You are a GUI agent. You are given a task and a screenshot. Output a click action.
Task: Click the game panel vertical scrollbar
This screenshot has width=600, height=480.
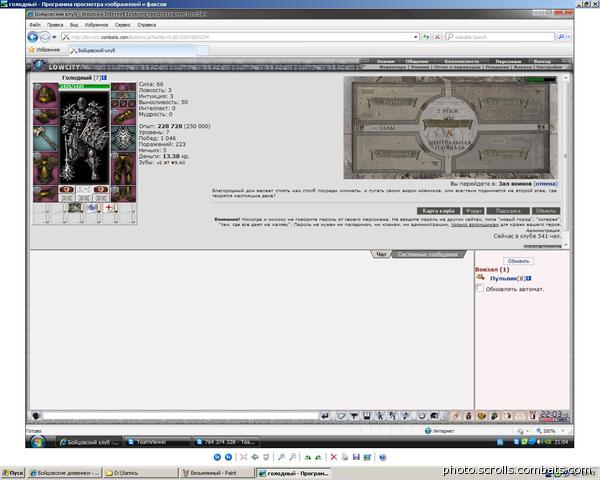pyautogui.click(x=566, y=161)
